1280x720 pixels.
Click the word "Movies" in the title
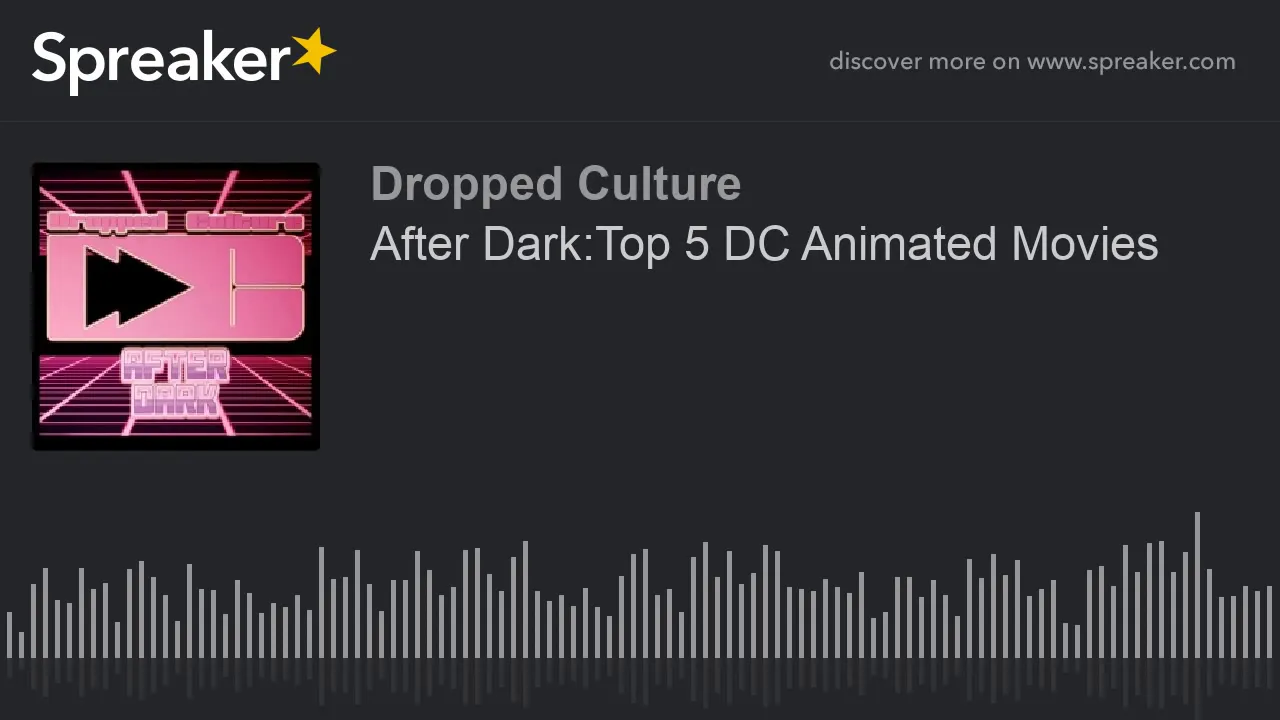[x=1085, y=244]
